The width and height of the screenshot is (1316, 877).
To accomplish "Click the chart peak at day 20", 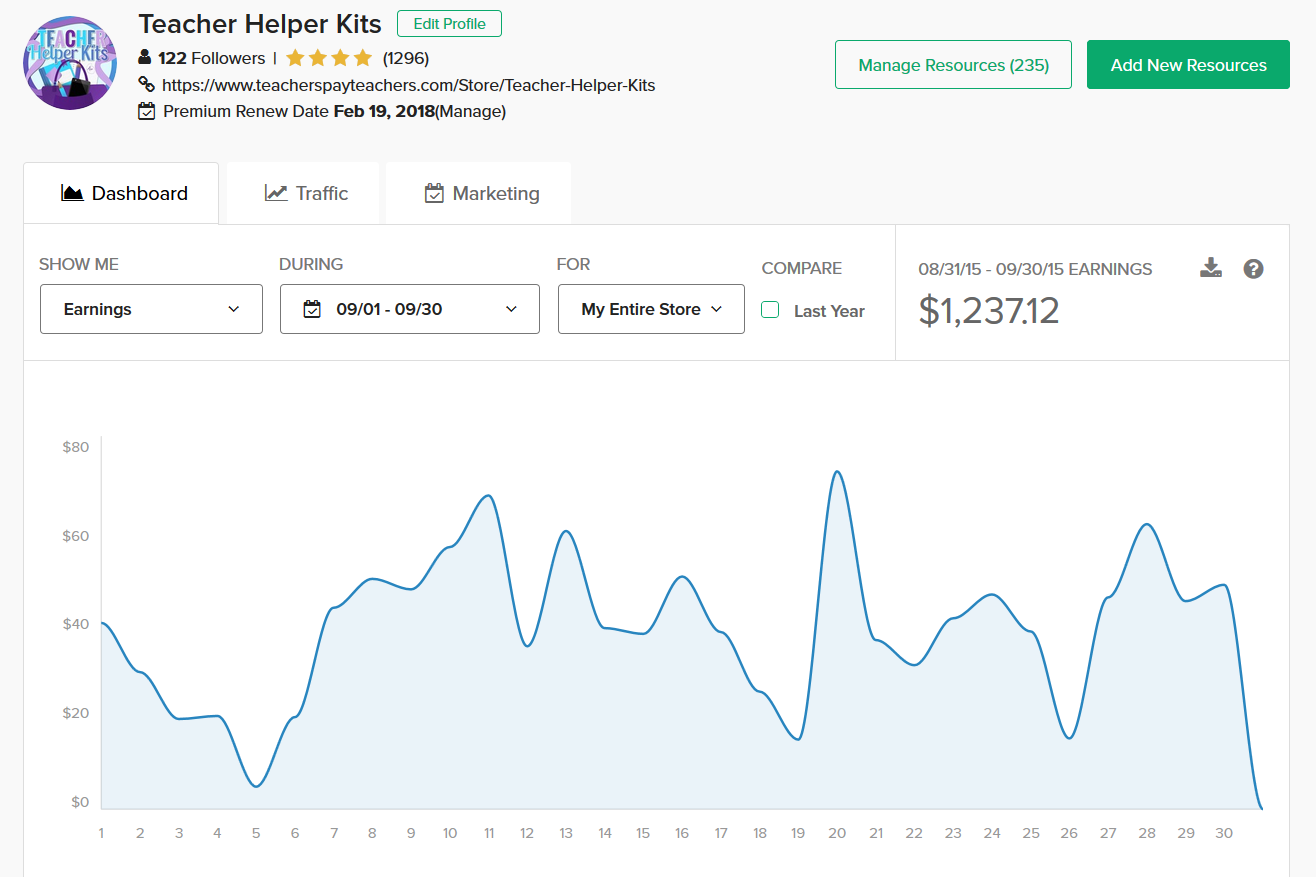I will pyautogui.click(x=837, y=472).
